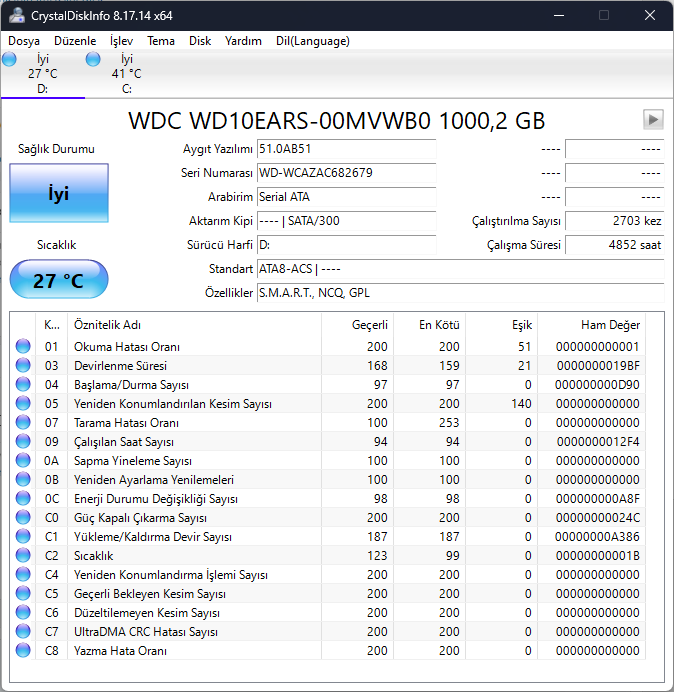The width and height of the screenshot is (674, 692).
Task: Click the En Kötü column header
Action: pos(429,325)
